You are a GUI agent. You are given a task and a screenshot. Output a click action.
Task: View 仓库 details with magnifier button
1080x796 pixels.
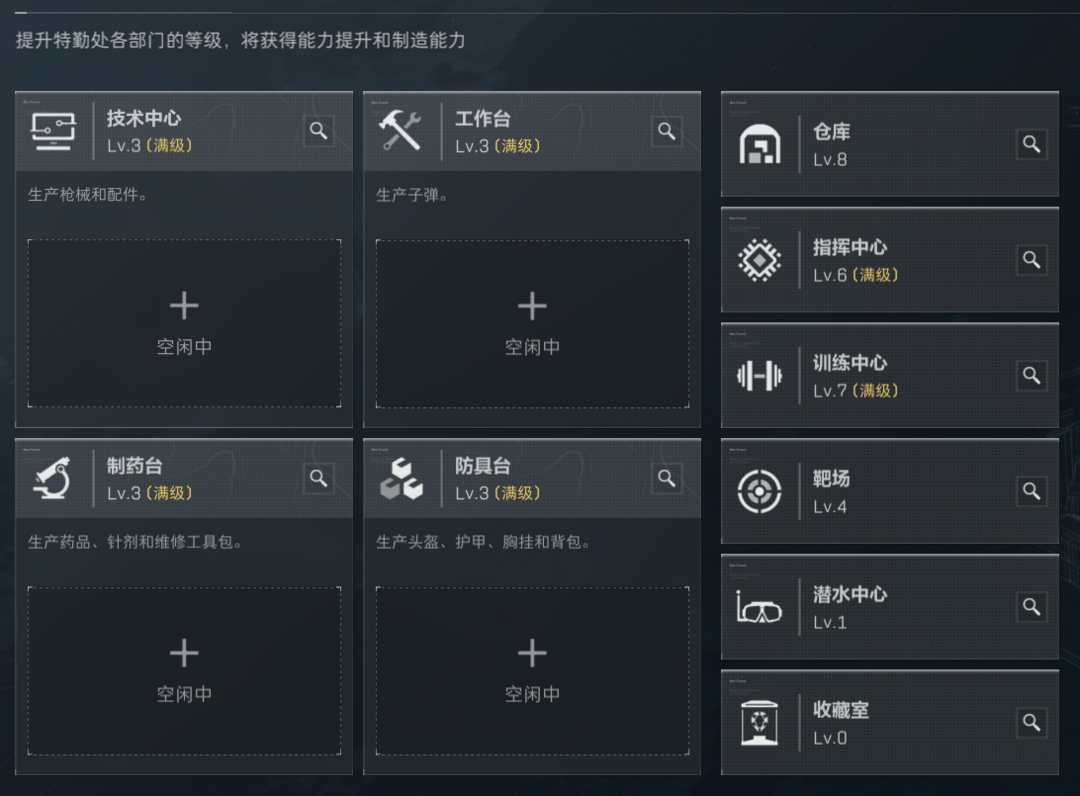[x=1031, y=144]
